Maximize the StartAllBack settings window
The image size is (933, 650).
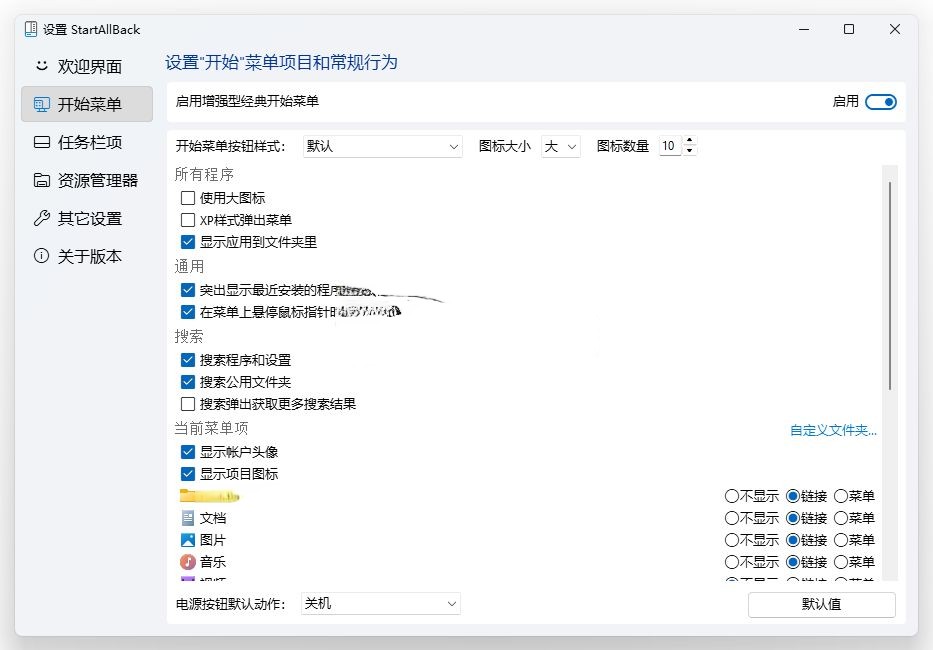[849, 29]
